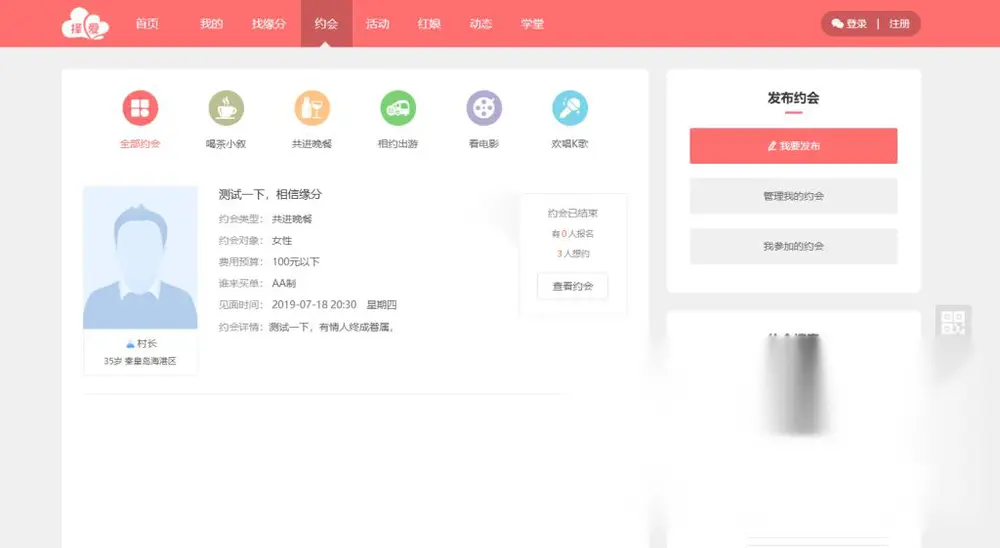
Task: Click the site heart-shaped logo
Action: tap(85, 24)
